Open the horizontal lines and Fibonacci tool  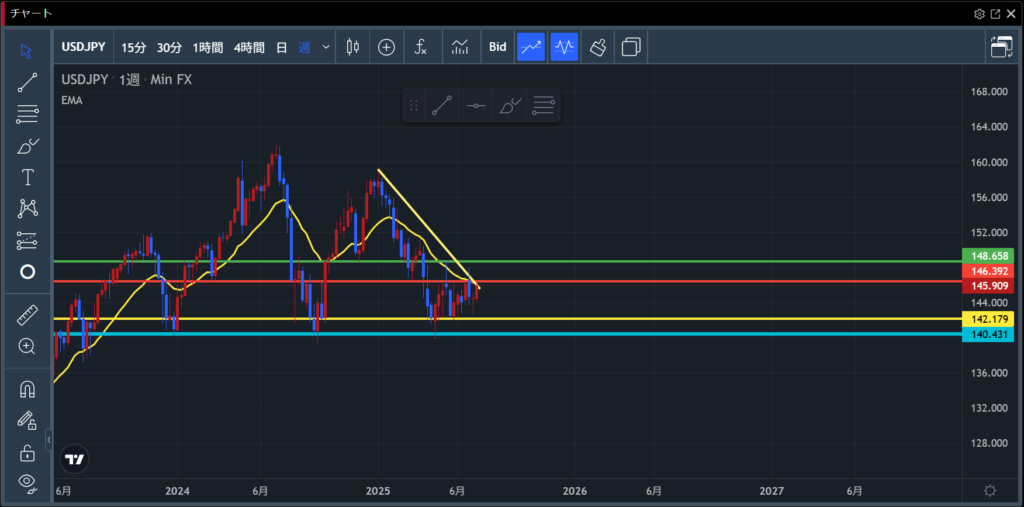click(x=27, y=114)
